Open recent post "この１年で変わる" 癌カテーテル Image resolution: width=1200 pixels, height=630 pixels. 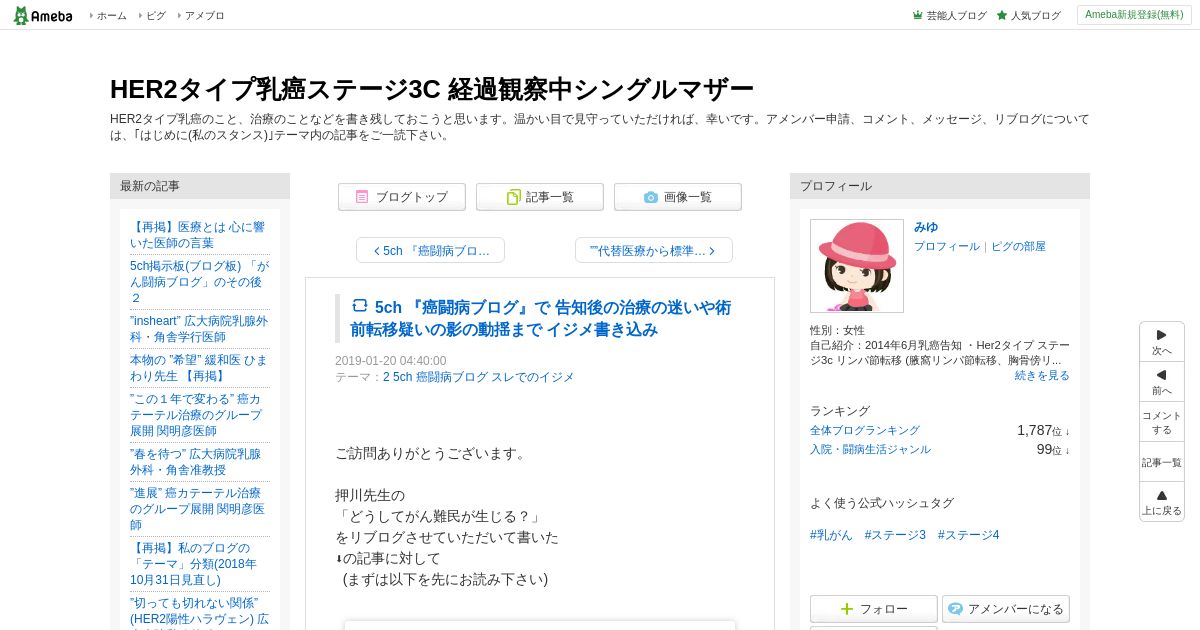click(x=196, y=415)
